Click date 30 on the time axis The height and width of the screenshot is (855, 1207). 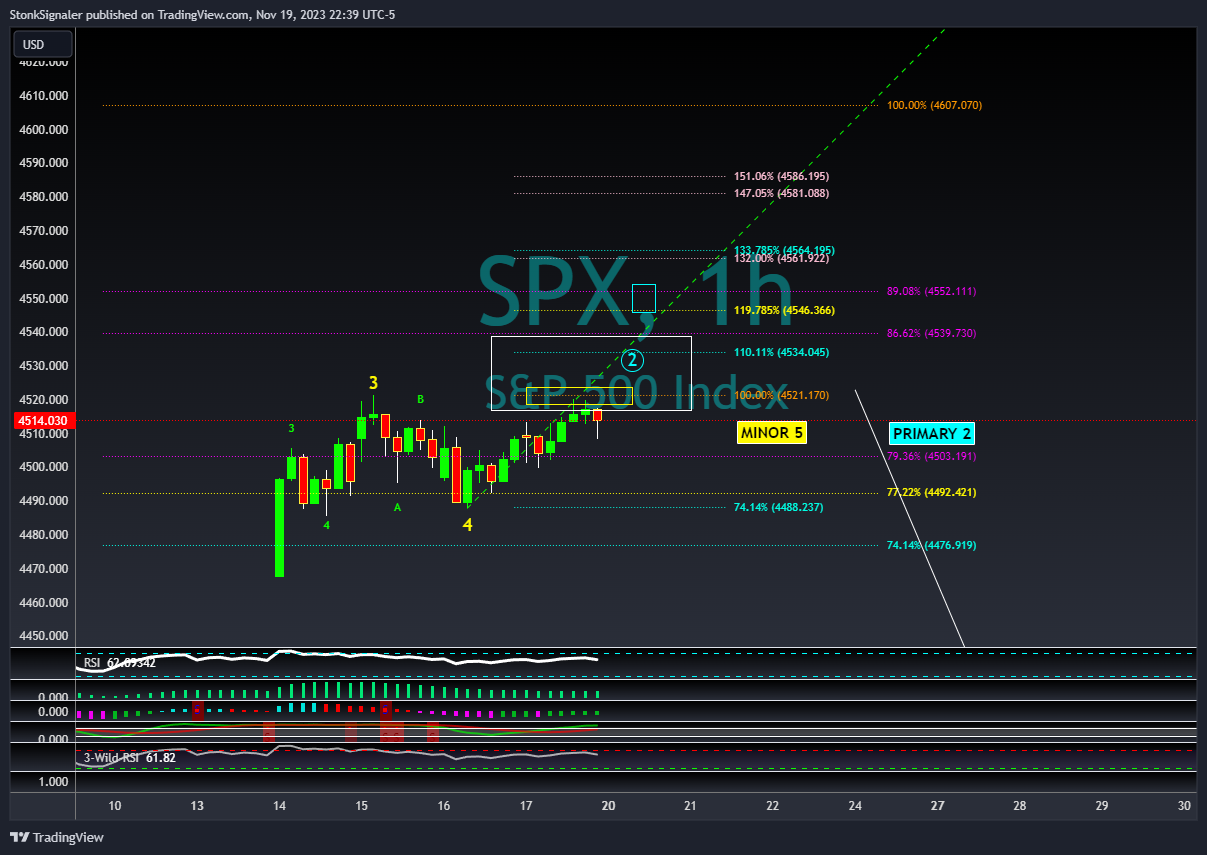(1185, 806)
